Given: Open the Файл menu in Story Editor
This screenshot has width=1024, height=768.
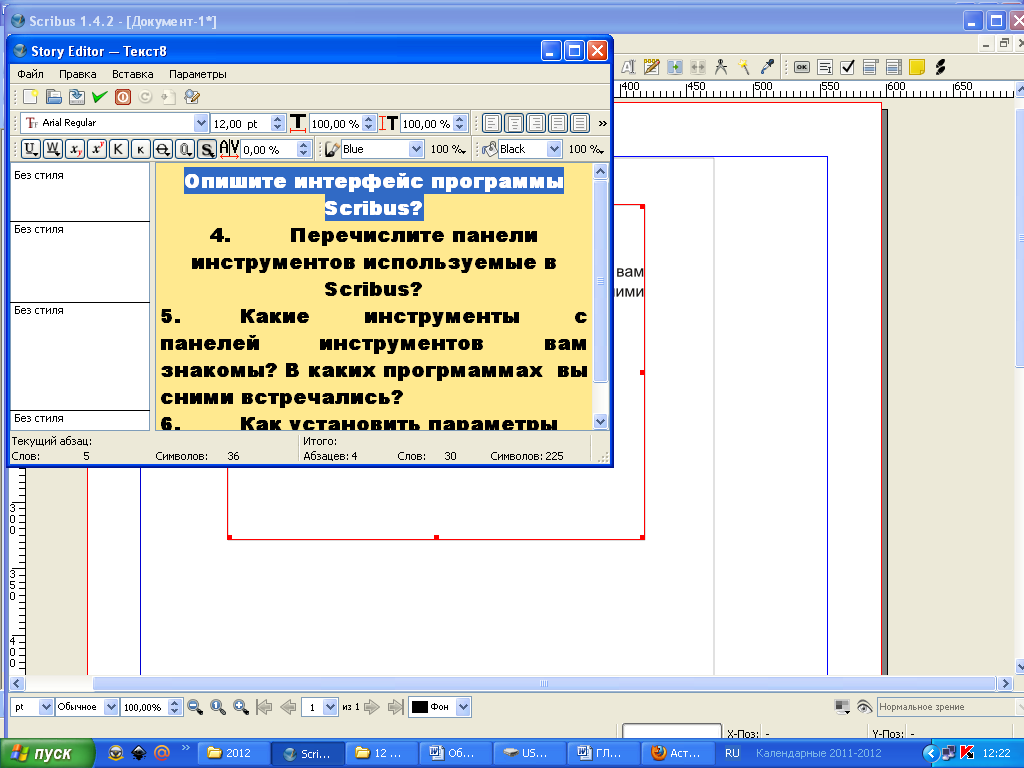Looking at the screenshot, I should [x=31, y=74].
